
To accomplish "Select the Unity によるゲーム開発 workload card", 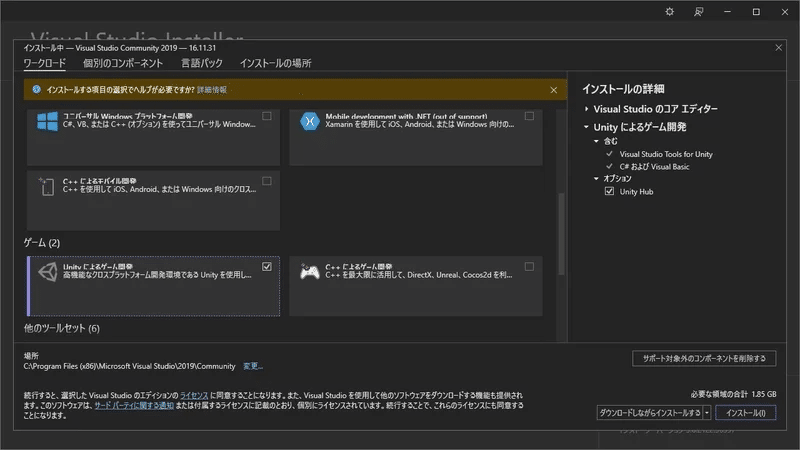I will pyautogui.click(x=154, y=286).
